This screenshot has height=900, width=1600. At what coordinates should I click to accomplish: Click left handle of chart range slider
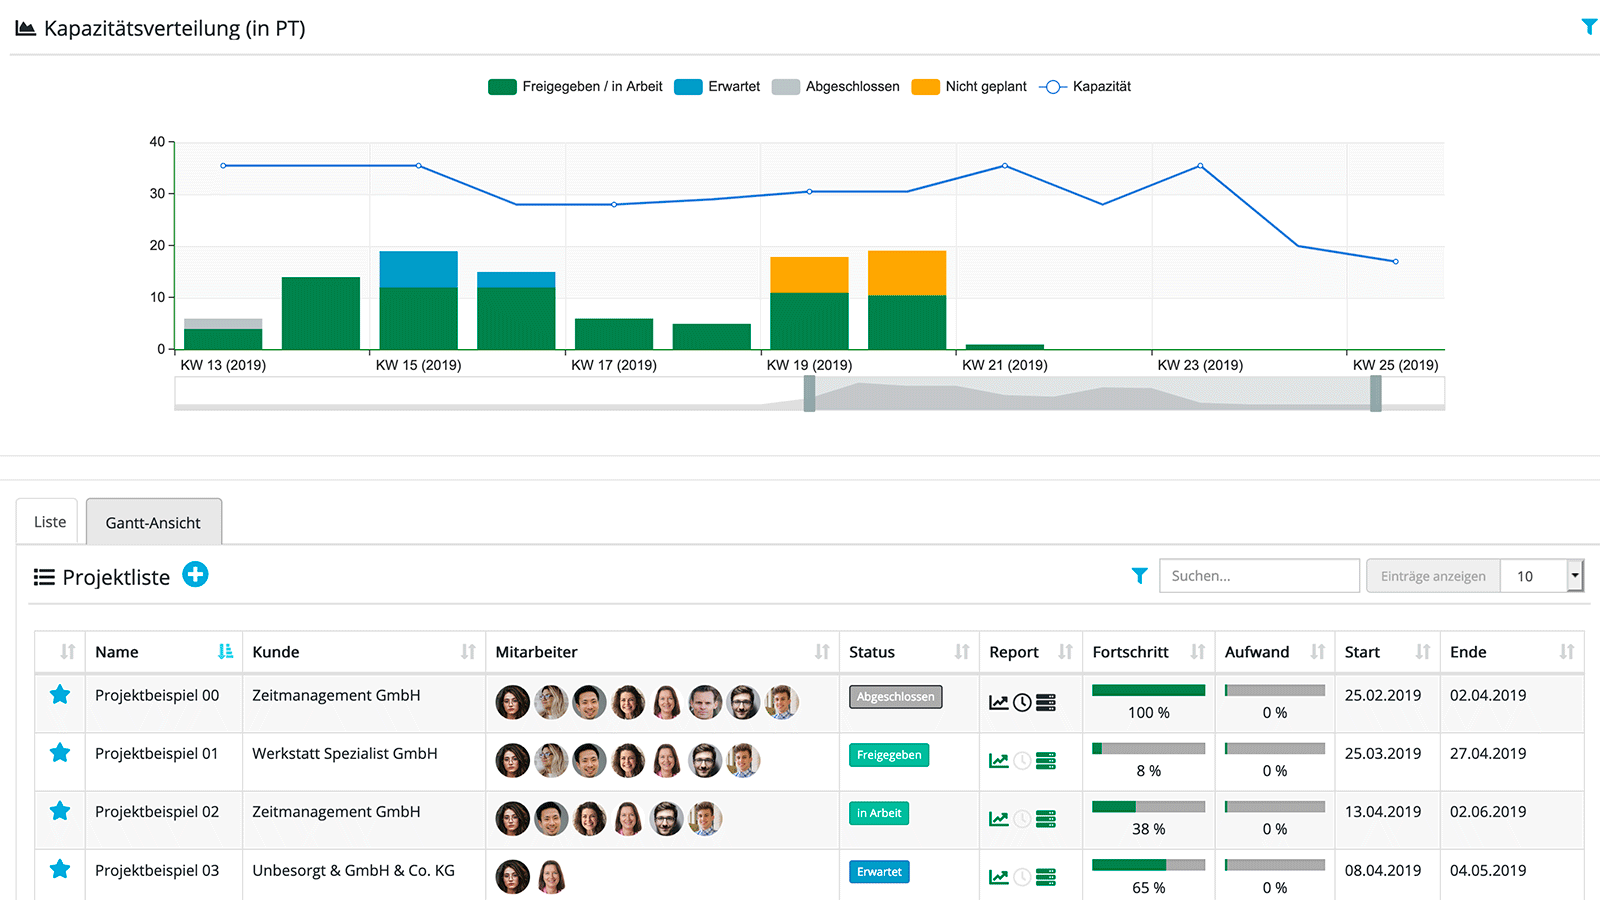[x=809, y=394]
